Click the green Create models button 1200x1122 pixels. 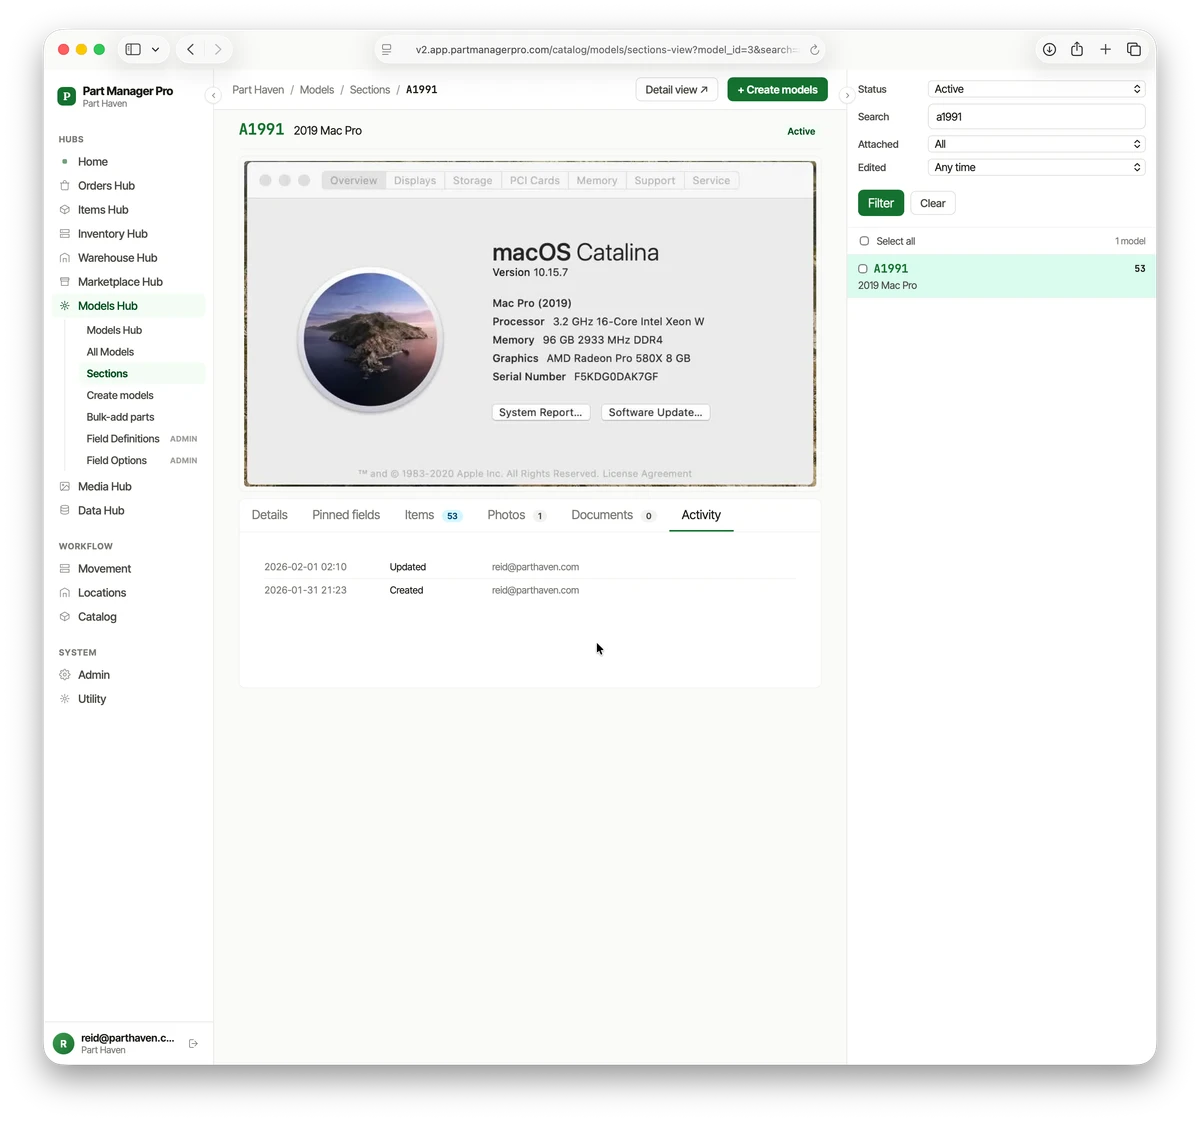(x=777, y=90)
